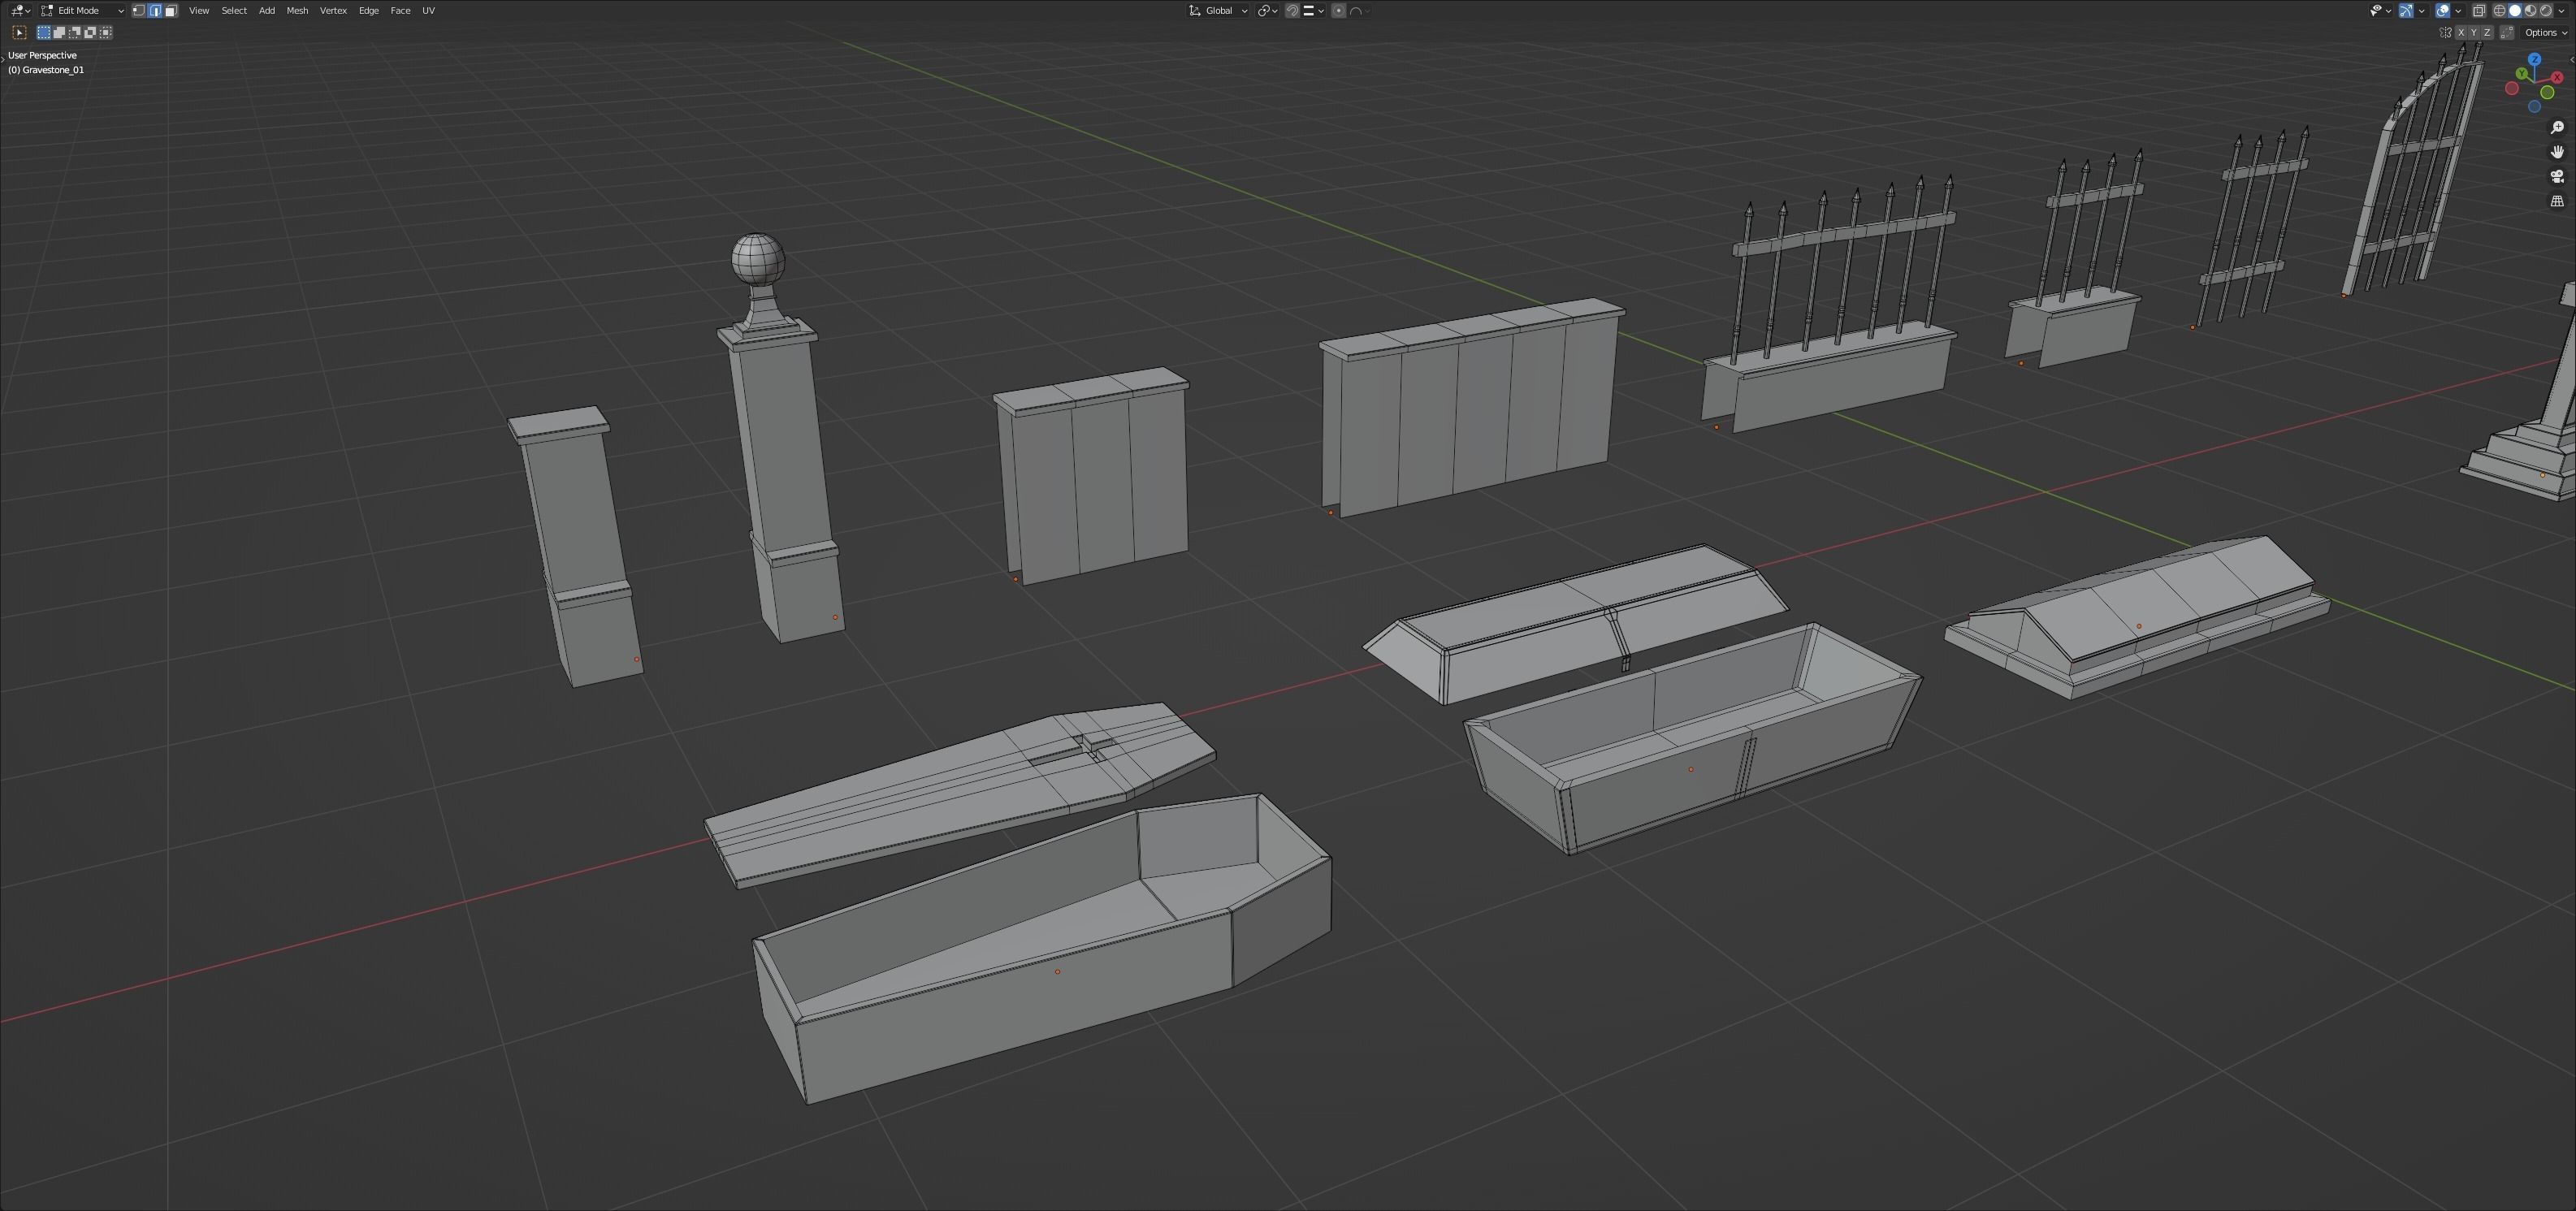Image resolution: width=2576 pixels, height=1211 pixels.
Task: Open the Edge menu
Action: click(x=369, y=10)
